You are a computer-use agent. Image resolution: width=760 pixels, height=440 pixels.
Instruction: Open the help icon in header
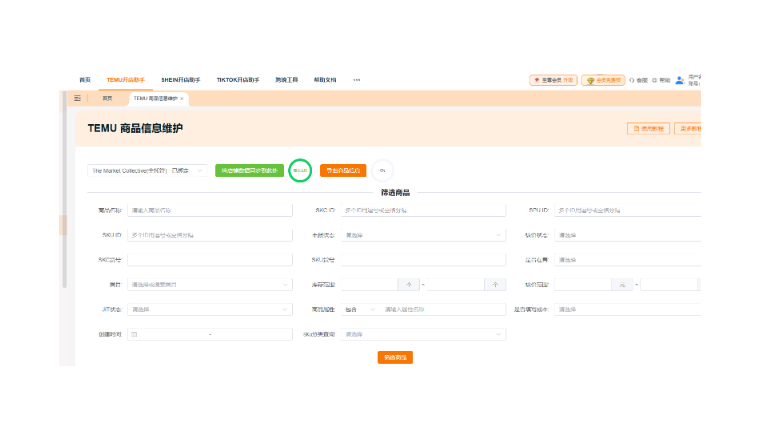(654, 80)
